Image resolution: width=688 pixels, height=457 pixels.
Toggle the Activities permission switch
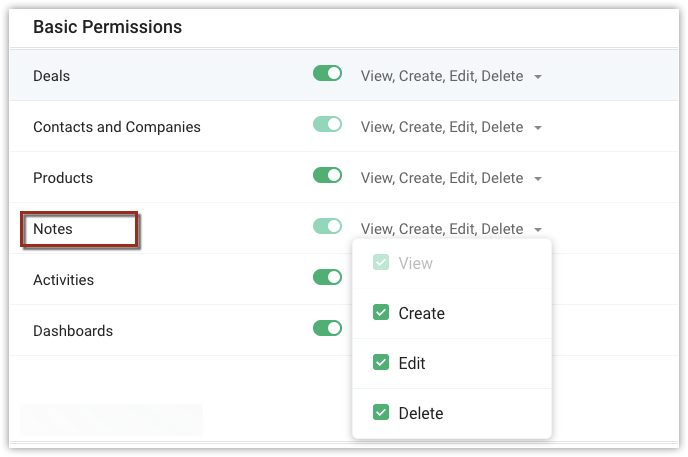(x=327, y=278)
